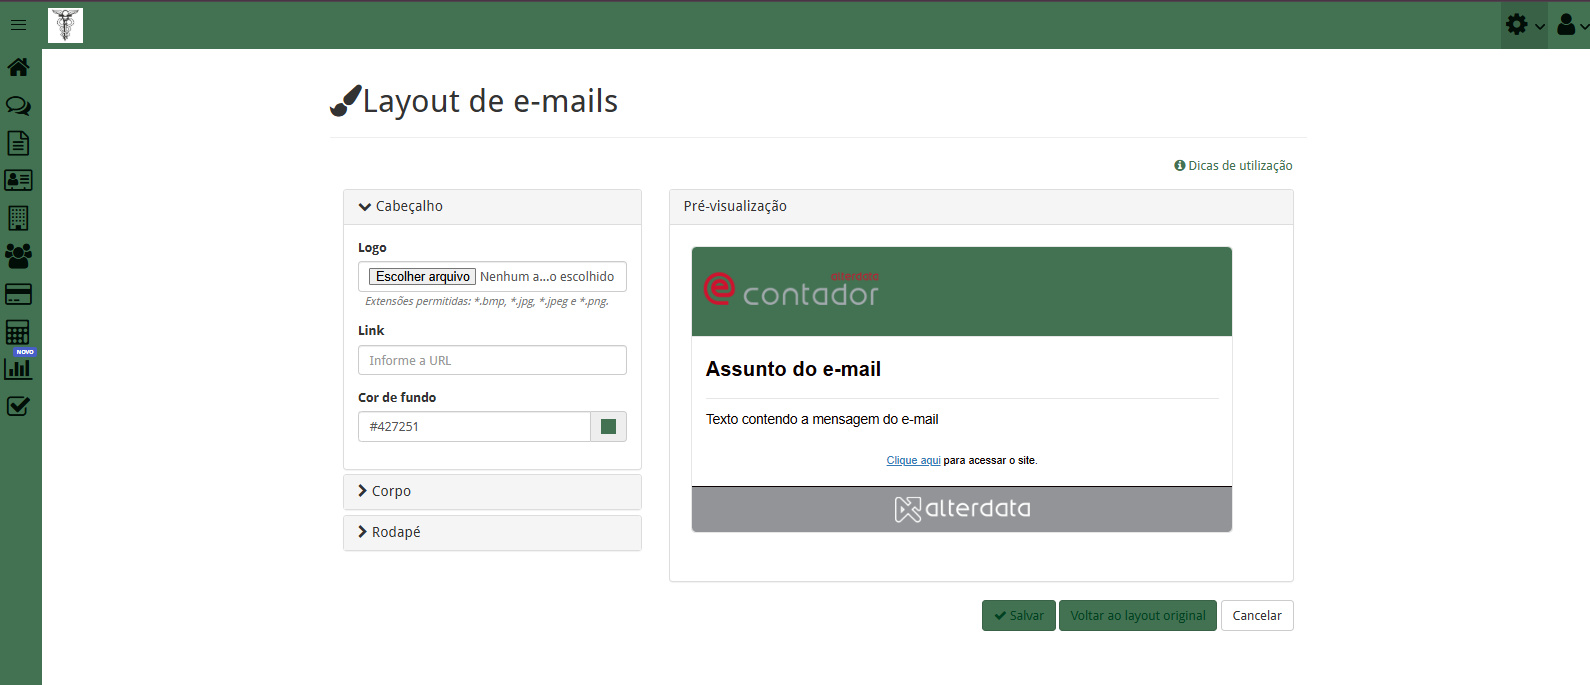Screen dimensions: 1590x685
Task: Click Escolher arquivo to upload logo
Action: 422,277
